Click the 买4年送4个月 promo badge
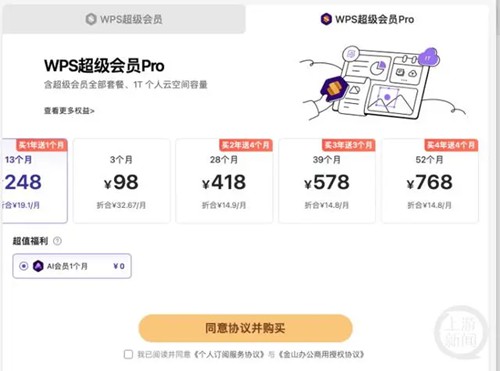 pyautogui.click(x=451, y=145)
